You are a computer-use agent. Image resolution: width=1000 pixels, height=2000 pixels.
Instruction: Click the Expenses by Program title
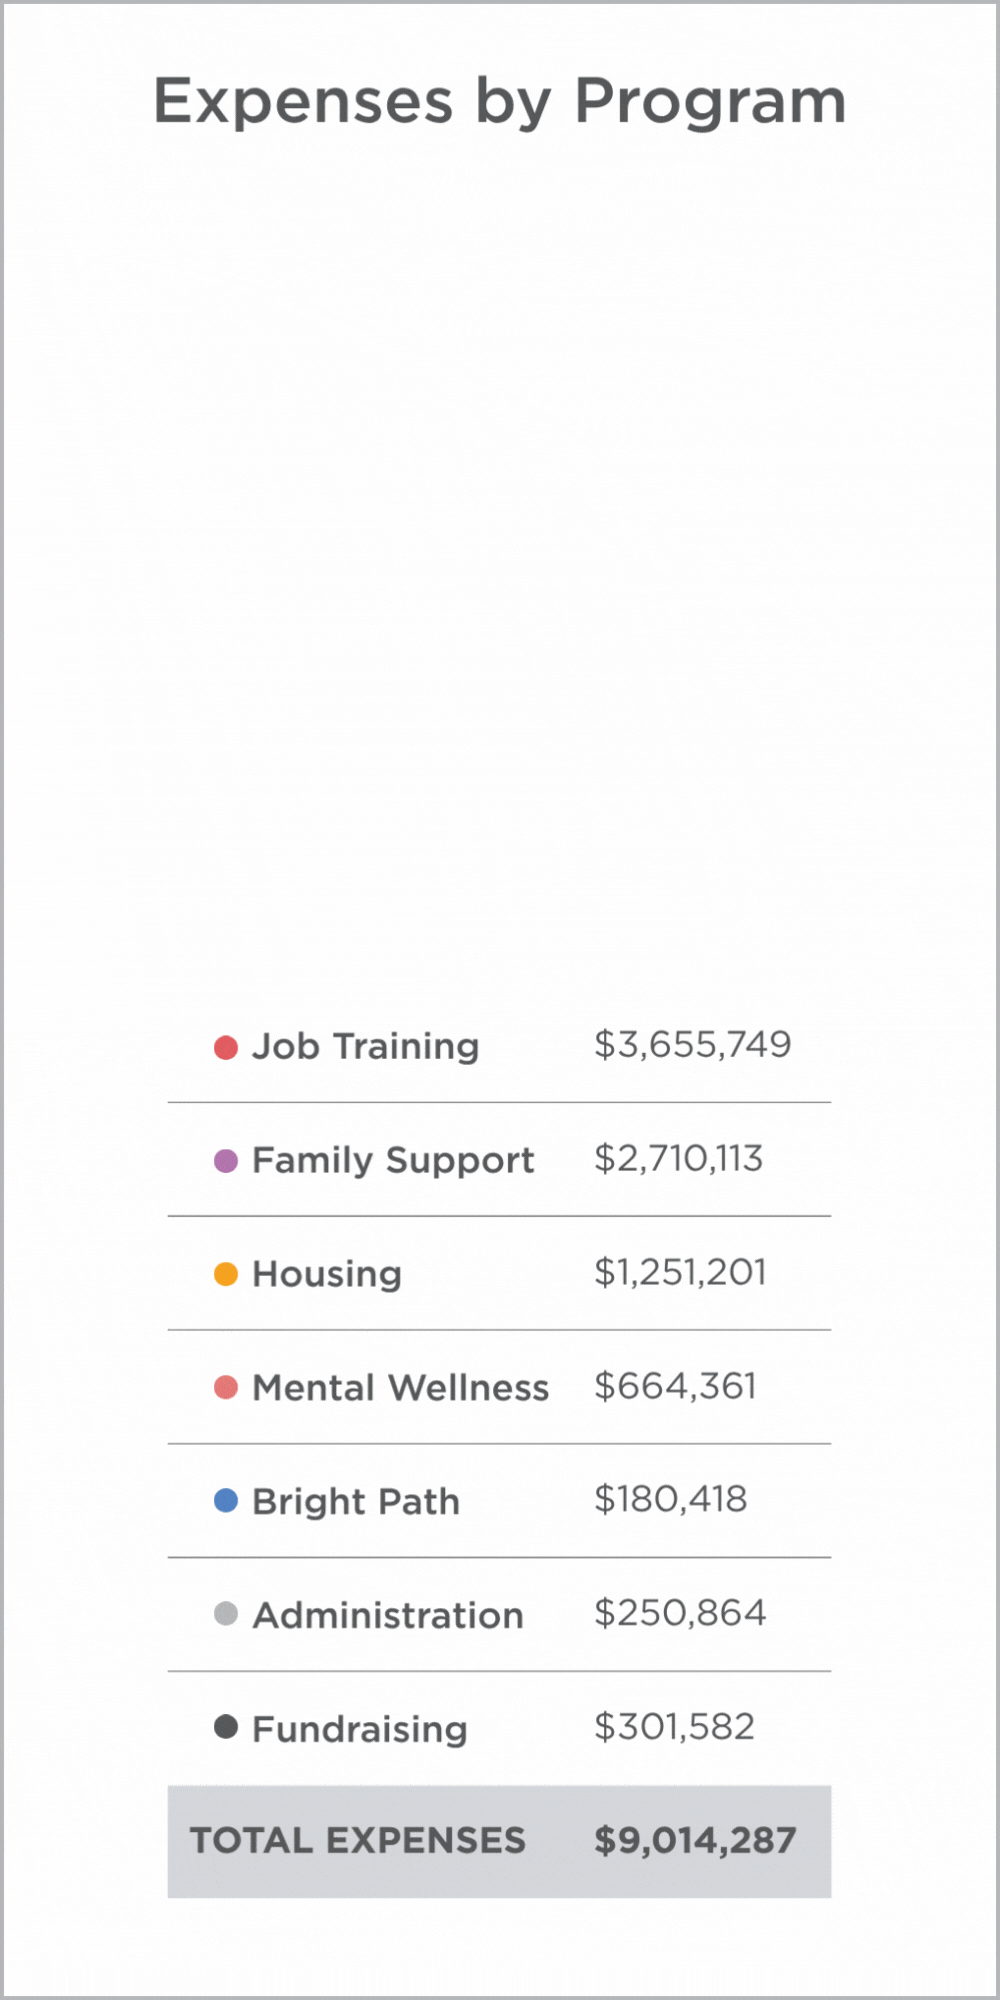500,102
